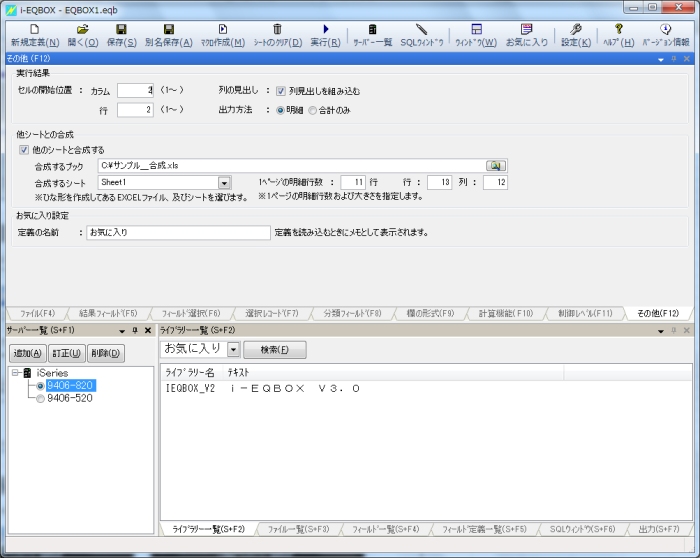Viewport: 700px width, 558px height.
Task: Close the ライブラリー一覧 (S+F2) panel
Action: (687, 330)
